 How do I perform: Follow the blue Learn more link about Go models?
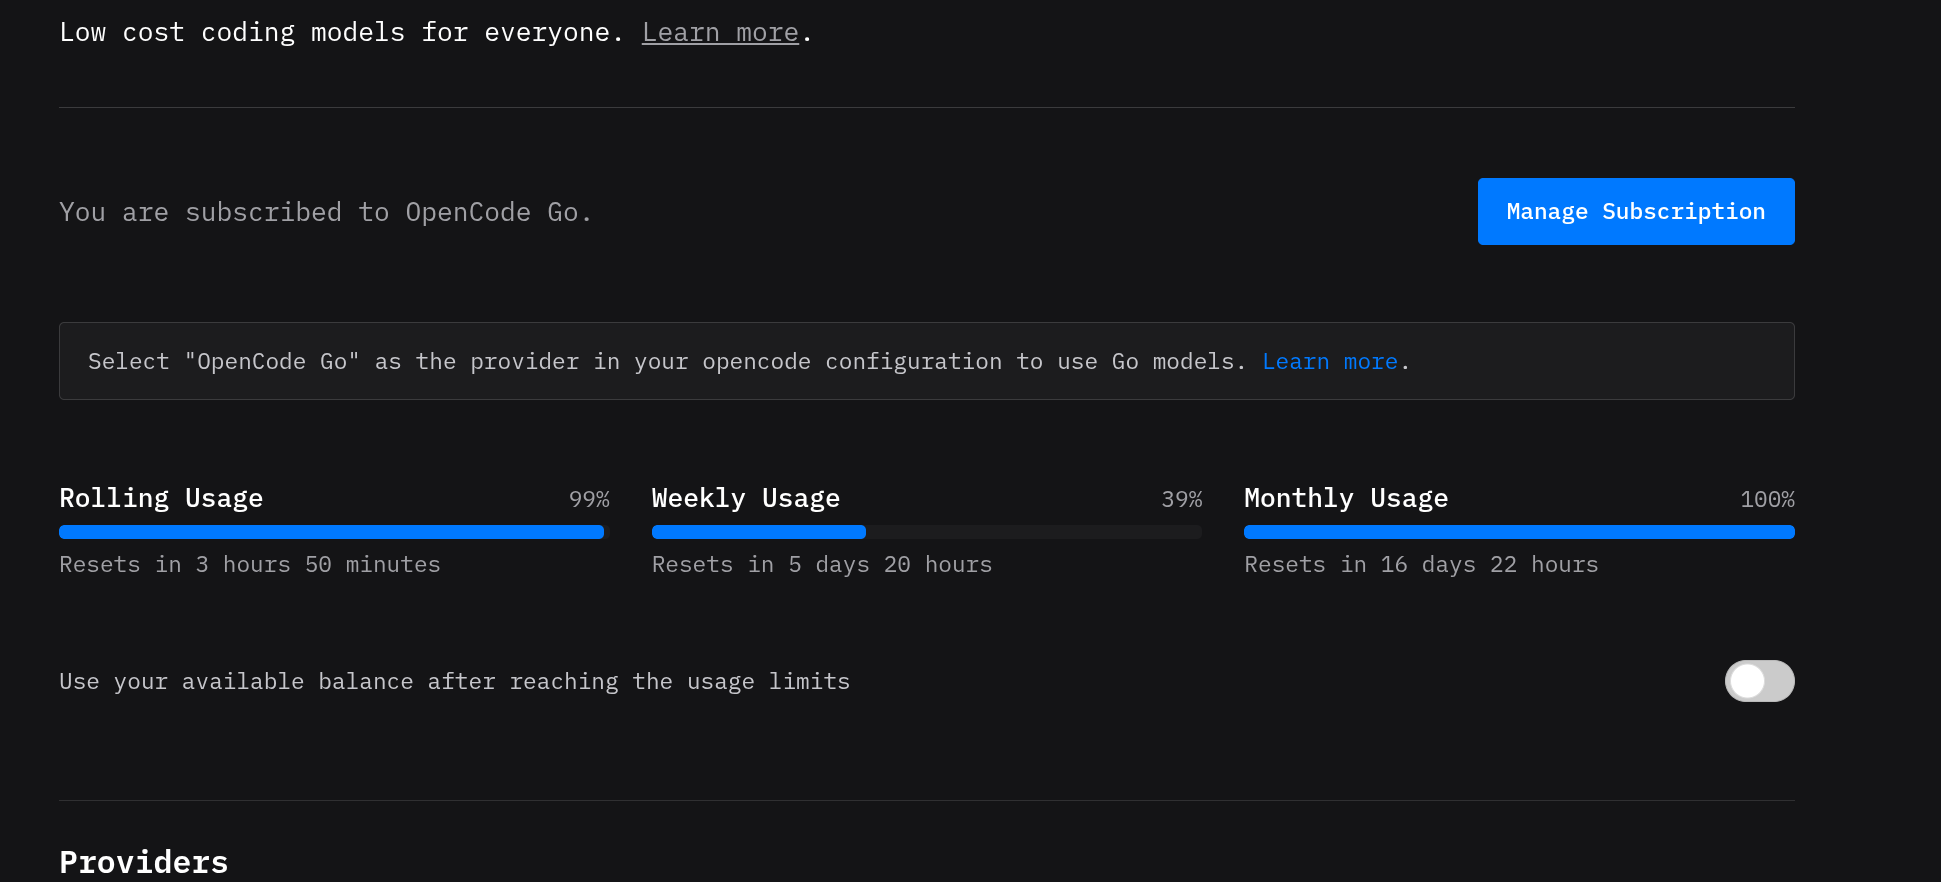[1330, 361]
